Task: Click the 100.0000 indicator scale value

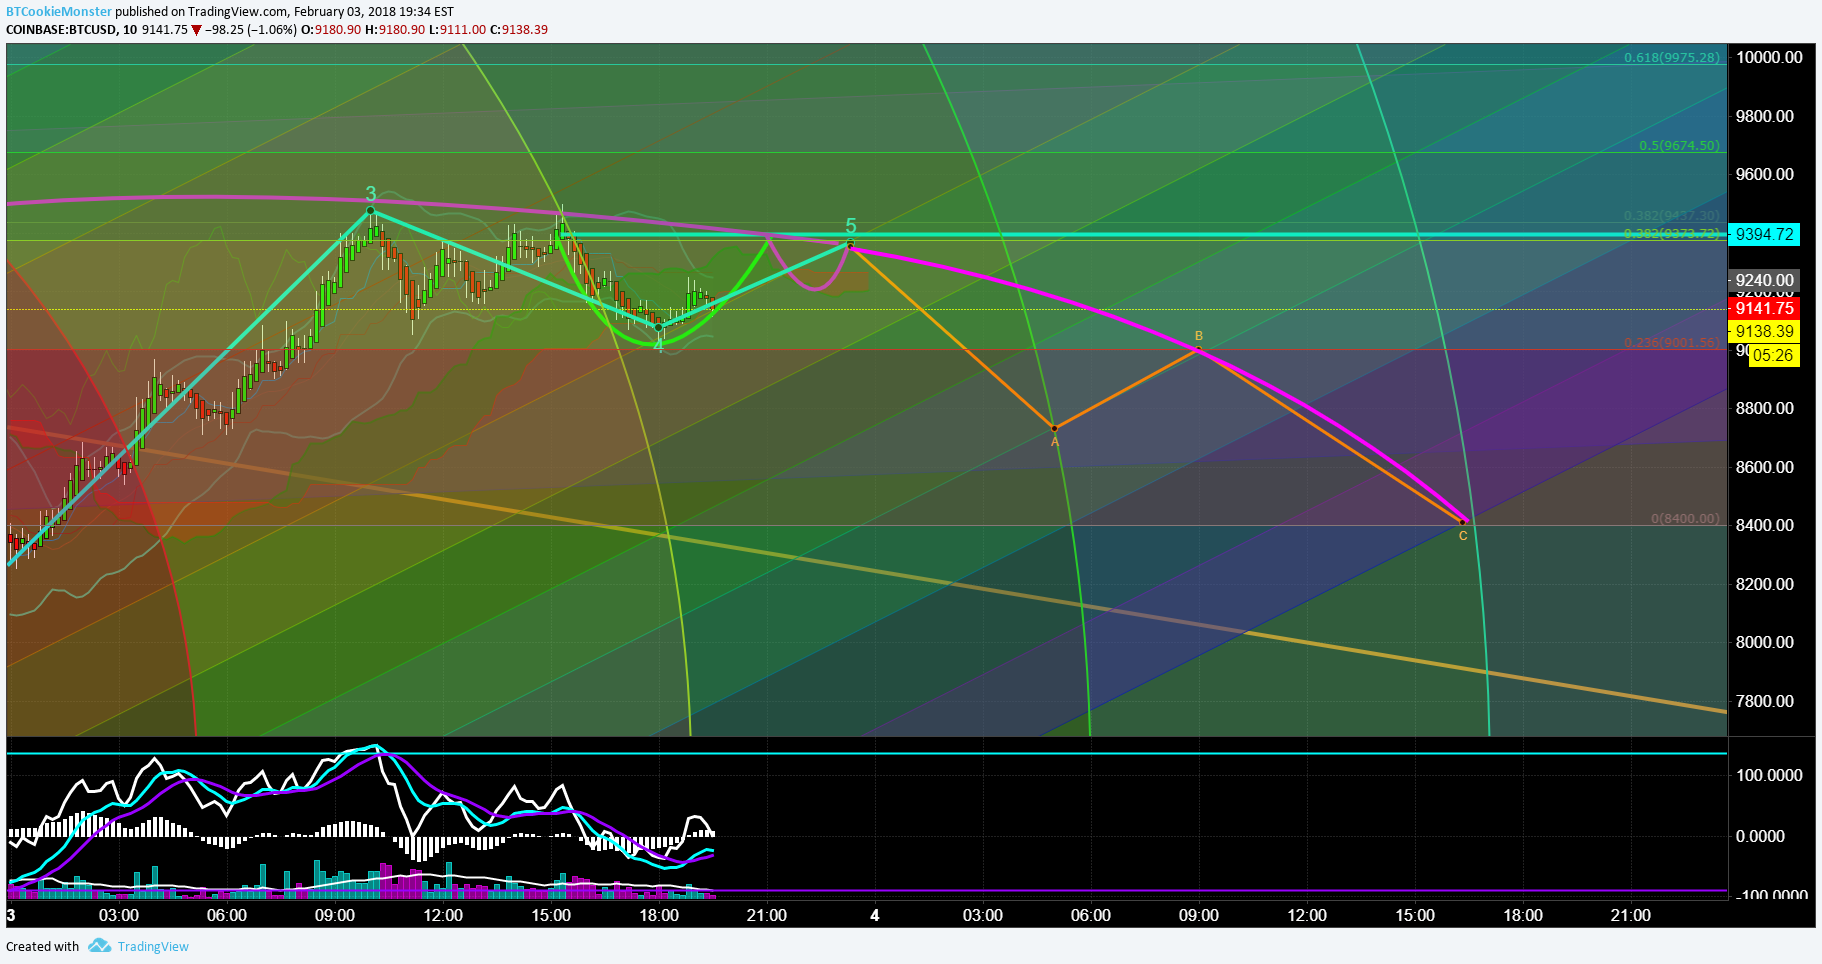Action: (x=1769, y=775)
